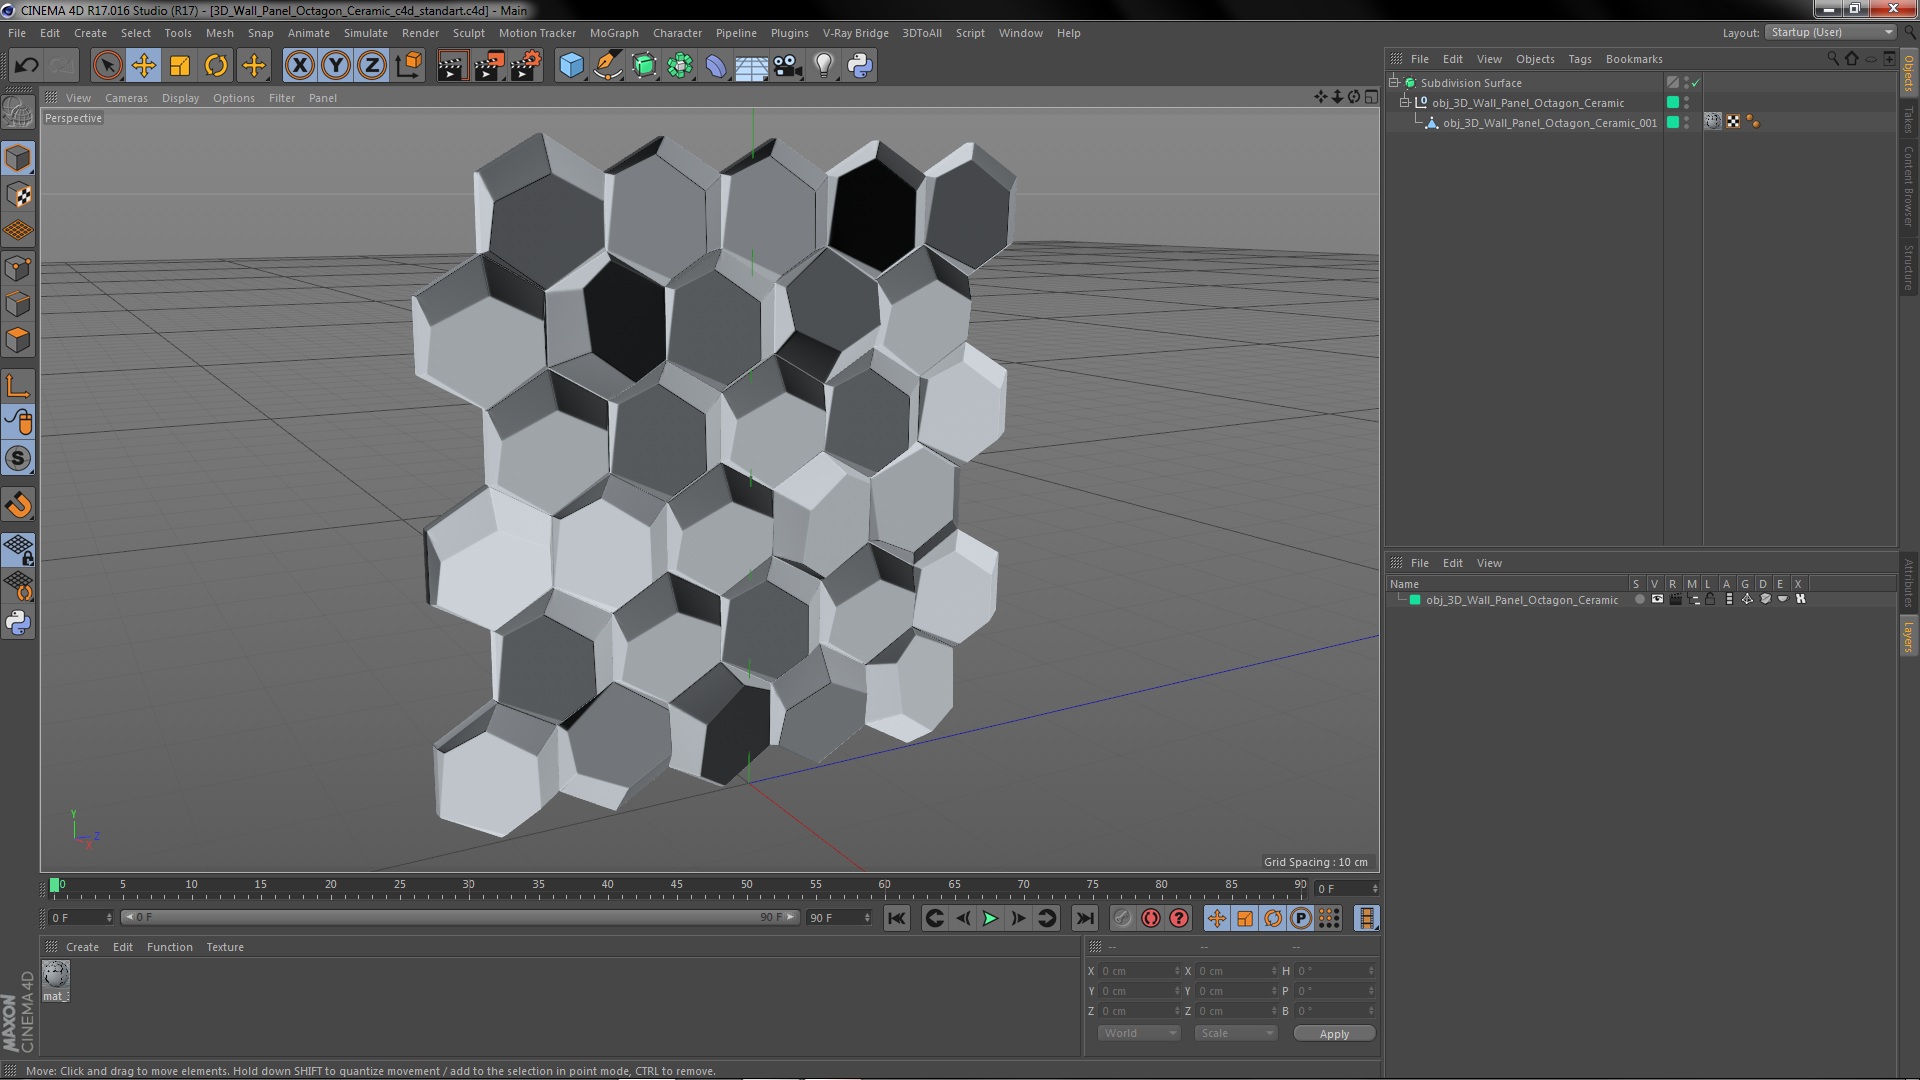Toggle Position keyframe recording
1920x1080 pixels.
(1217, 918)
